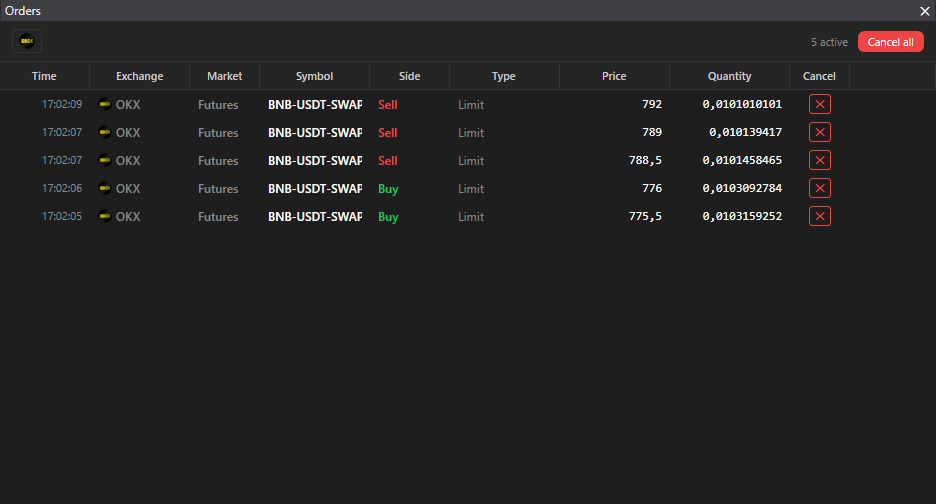Sort by the Market column header
The height and width of the screenshot is (504, 936).
pyautogui.click(x=224, y=76)
